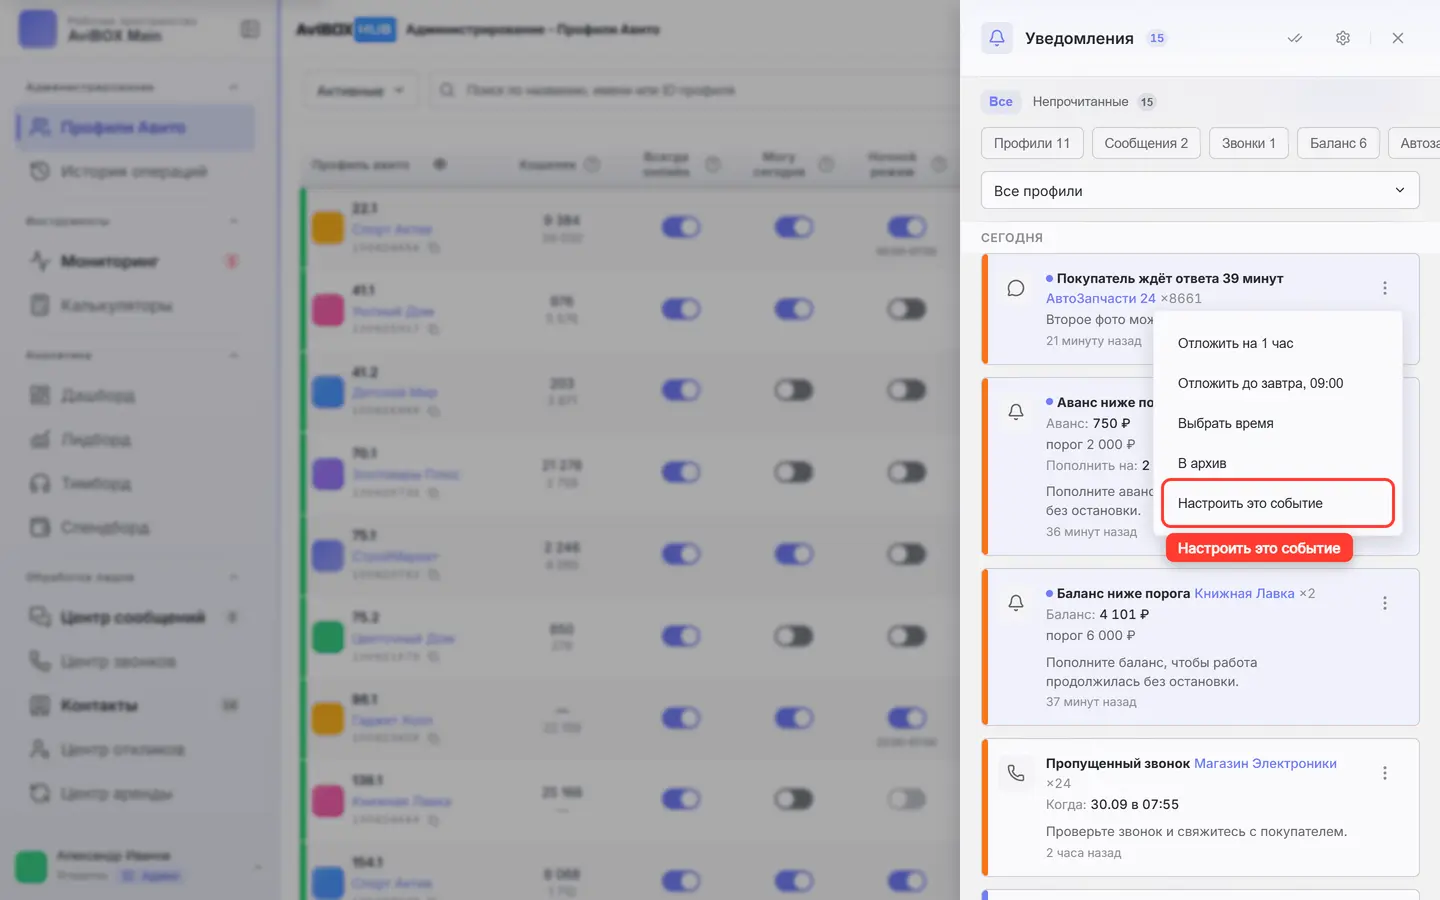Filter notifications by Сообщения 2 chip
The image size is (1440, 900).
click(1146, 143)
